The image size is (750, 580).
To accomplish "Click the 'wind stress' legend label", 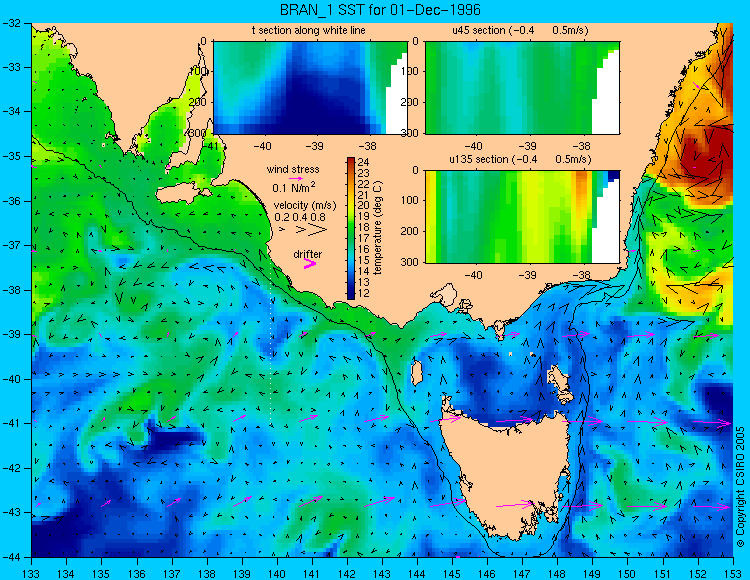I will pyautogui.click(x=293, y=169).
